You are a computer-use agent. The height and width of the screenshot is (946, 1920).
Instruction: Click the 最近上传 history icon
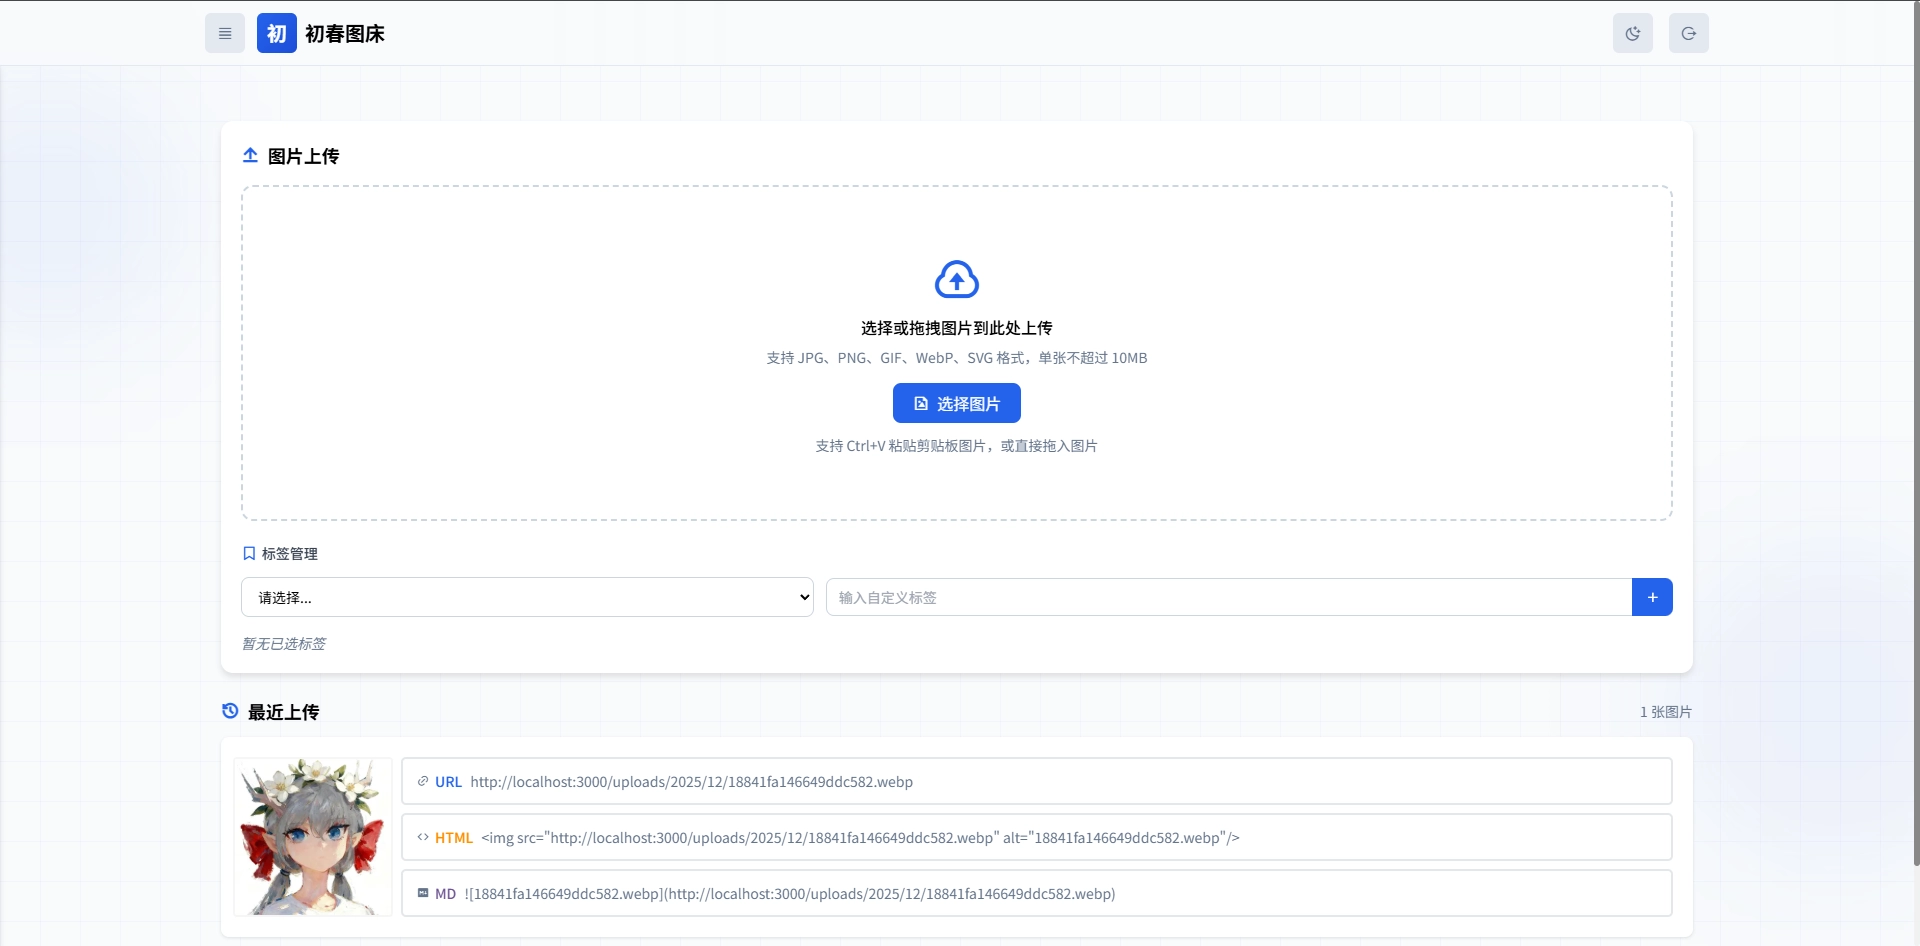(x=230, y=711)
